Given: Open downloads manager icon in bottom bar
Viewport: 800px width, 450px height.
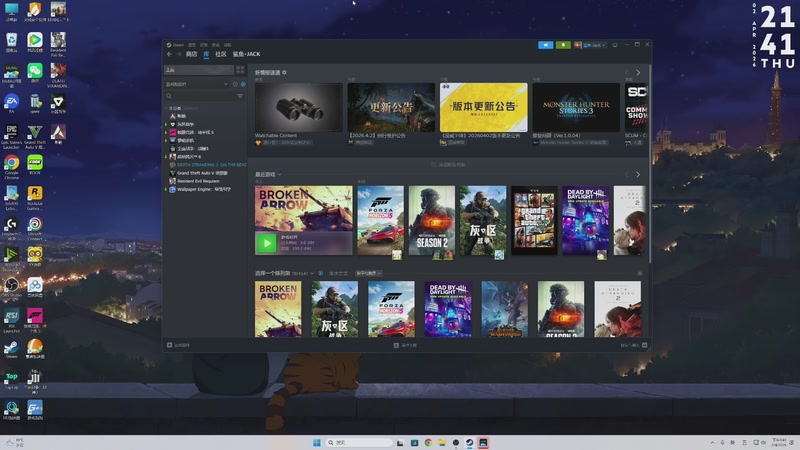Looking at the screenshot, I should [396, 345].
